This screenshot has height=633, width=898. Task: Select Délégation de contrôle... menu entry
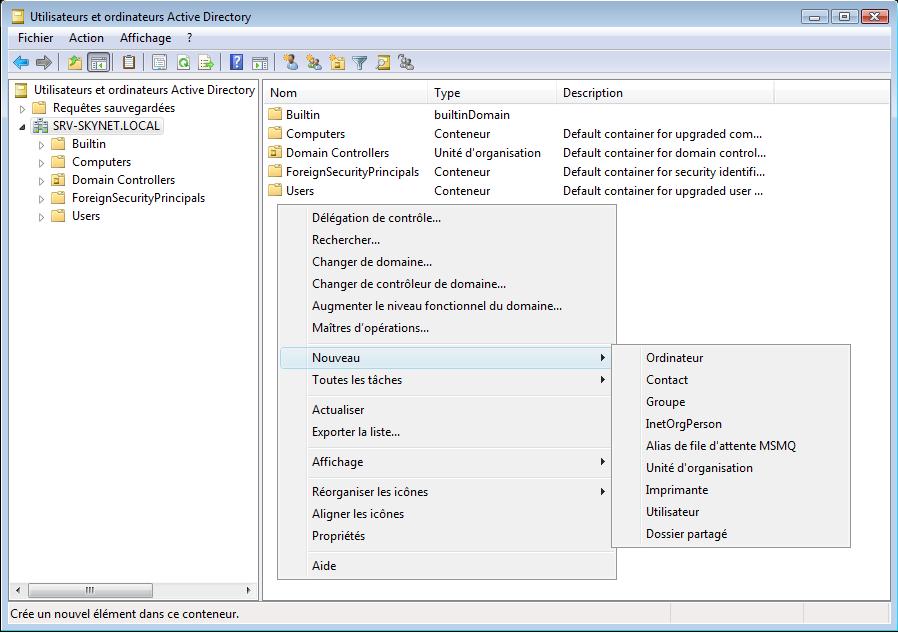[x=376, y=218]
